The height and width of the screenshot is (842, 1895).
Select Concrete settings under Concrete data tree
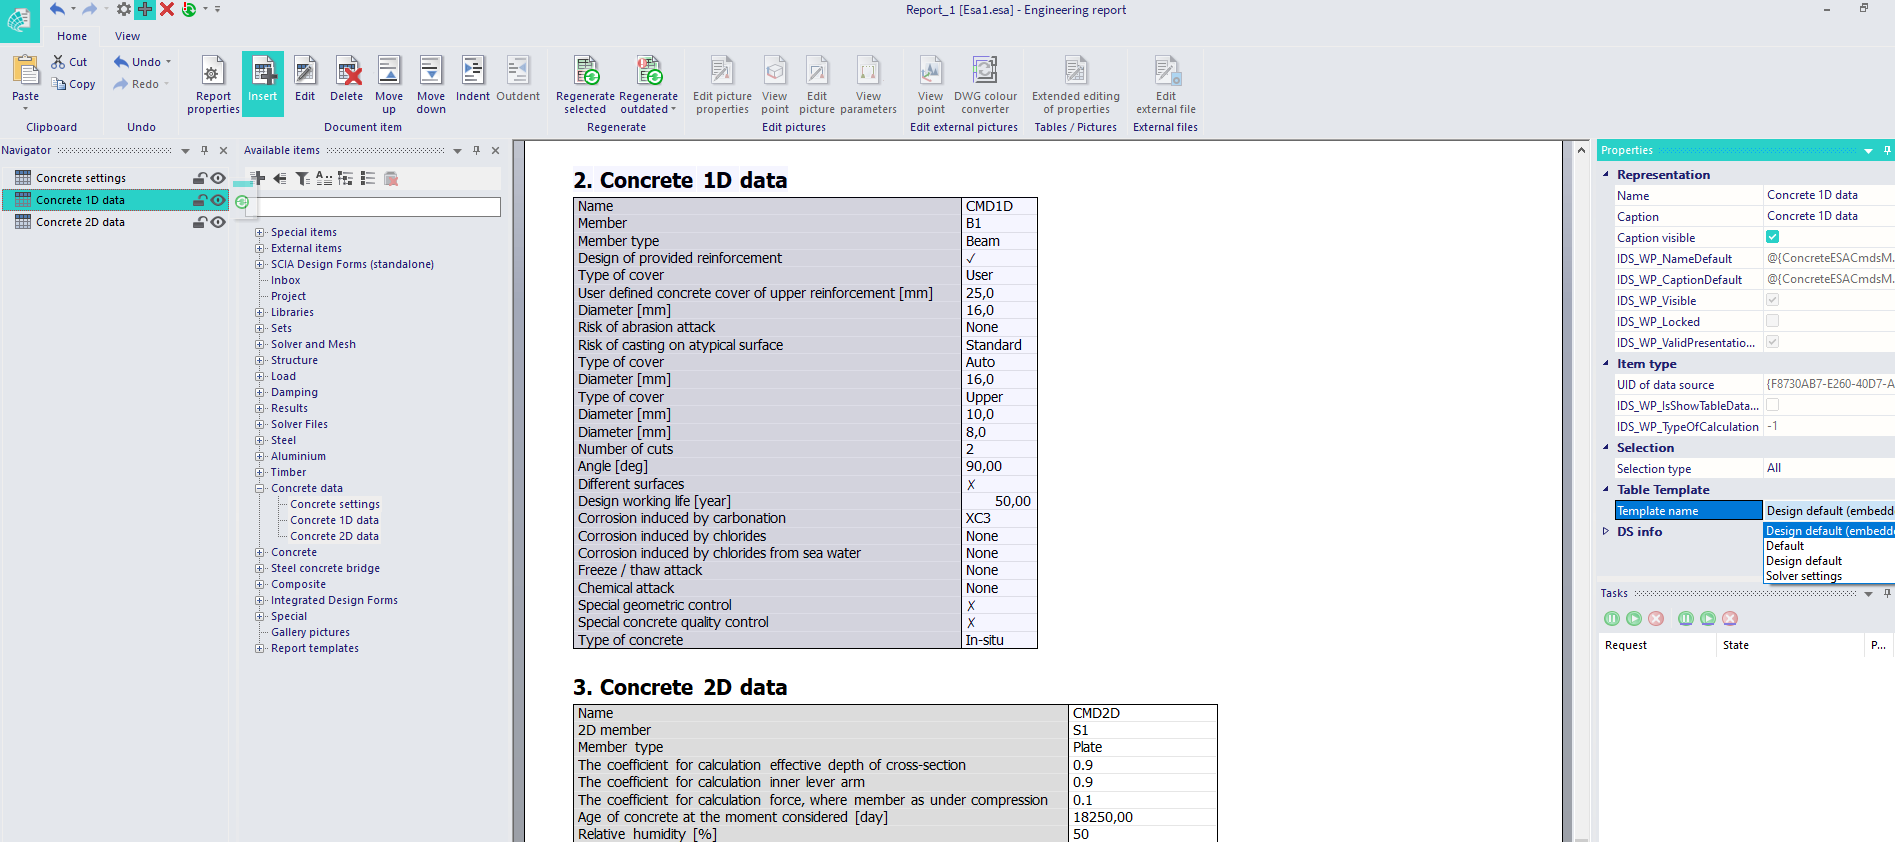(x=335, y=504)
